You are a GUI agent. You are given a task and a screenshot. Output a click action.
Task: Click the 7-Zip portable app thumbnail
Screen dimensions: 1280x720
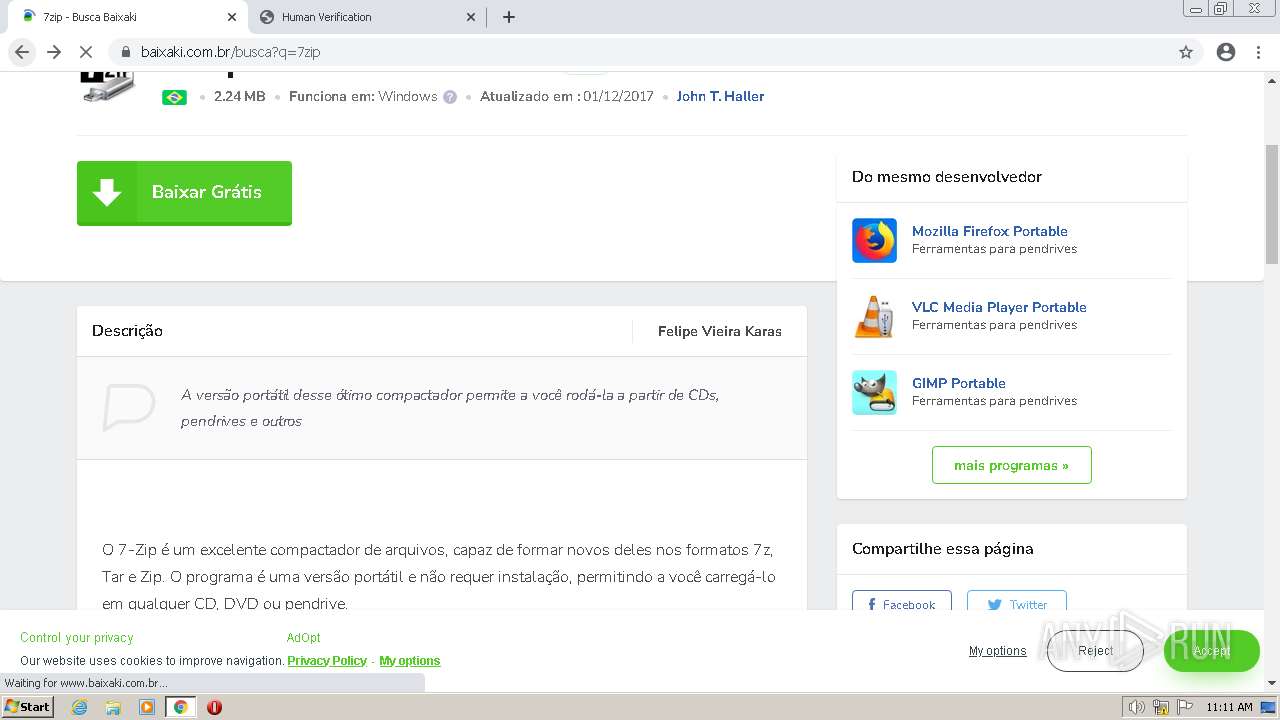point(107,85)
